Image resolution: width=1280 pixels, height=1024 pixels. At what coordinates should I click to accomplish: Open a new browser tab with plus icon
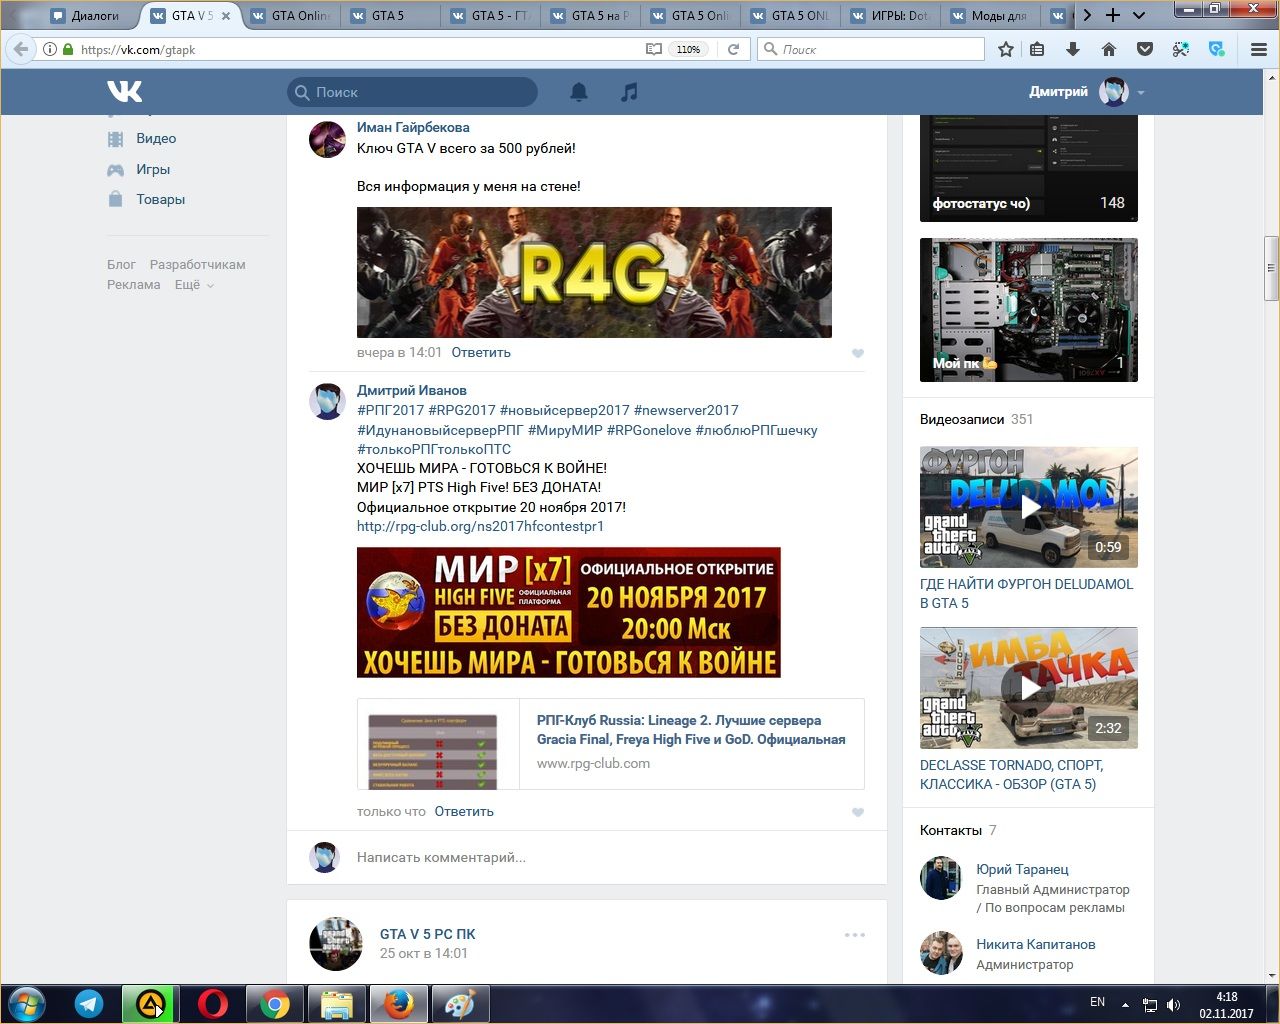click(1113, 15)
